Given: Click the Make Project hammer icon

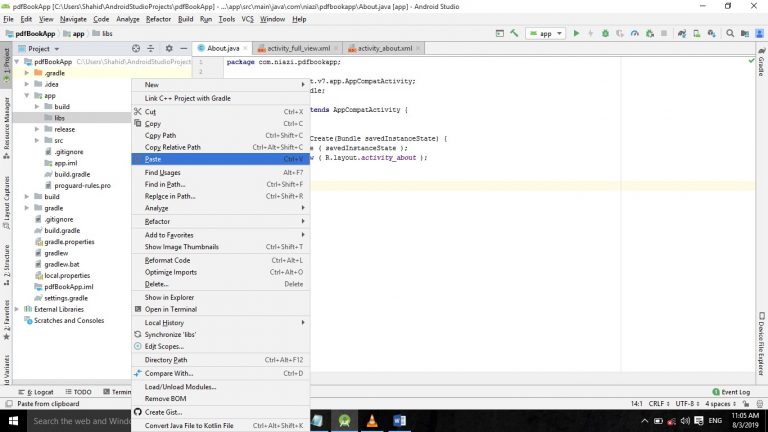Looking at the screenshot, I should [514, 33].
